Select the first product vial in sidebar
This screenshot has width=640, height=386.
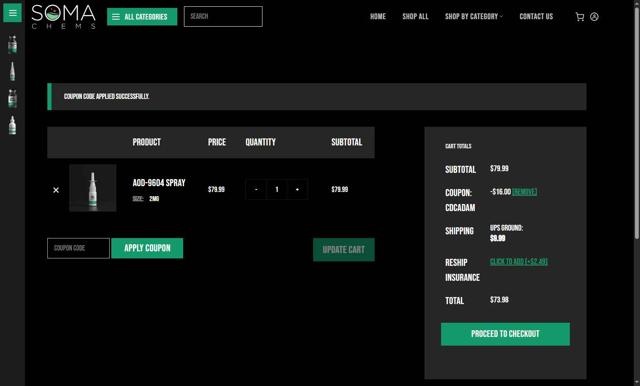coord(12,44)
